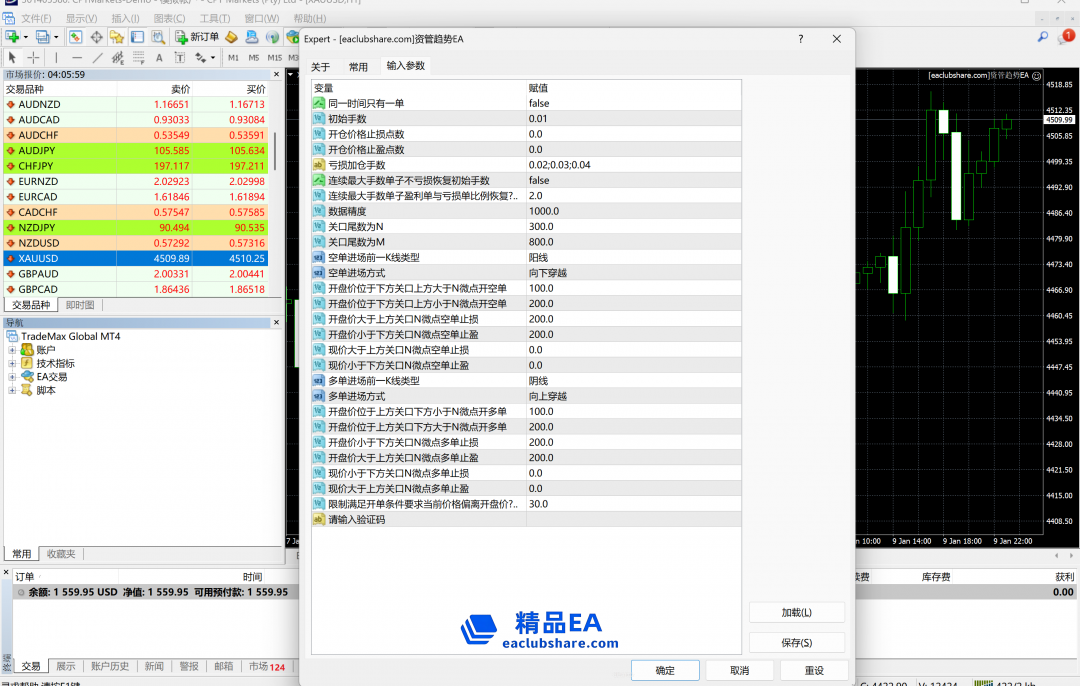Screen dimensions: 1080x686
Task: Select the crosshair cursor tool
Action: [33, 58]
